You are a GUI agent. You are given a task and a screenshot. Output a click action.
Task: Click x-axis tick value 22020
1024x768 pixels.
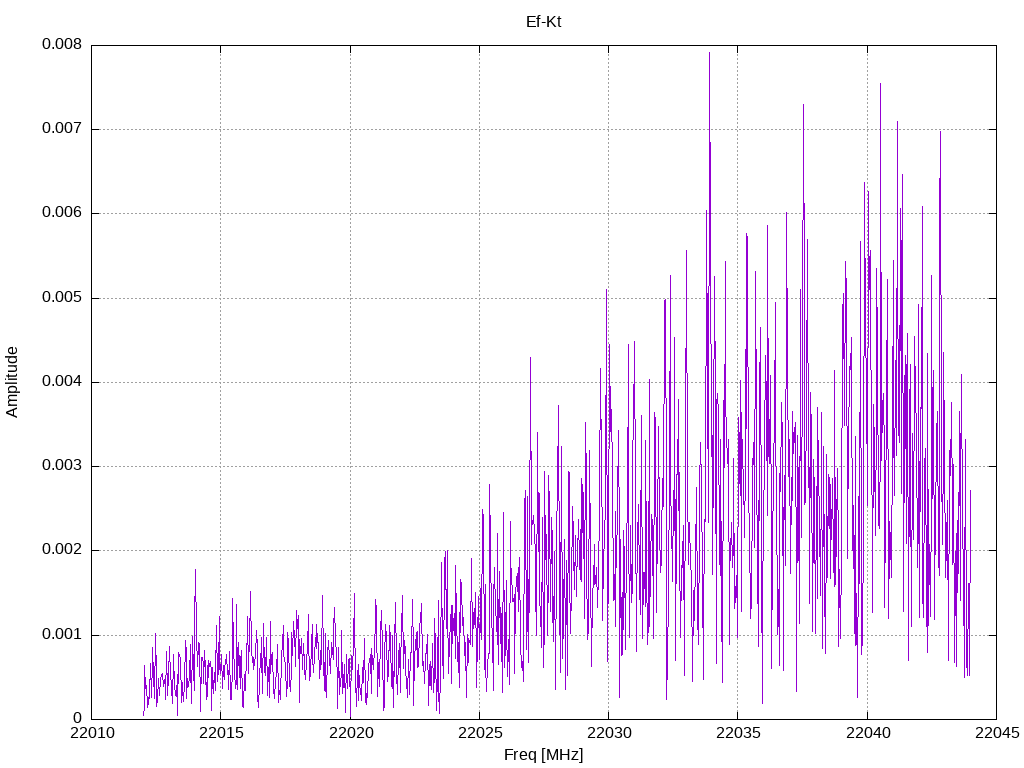click(x=351, y=733)
